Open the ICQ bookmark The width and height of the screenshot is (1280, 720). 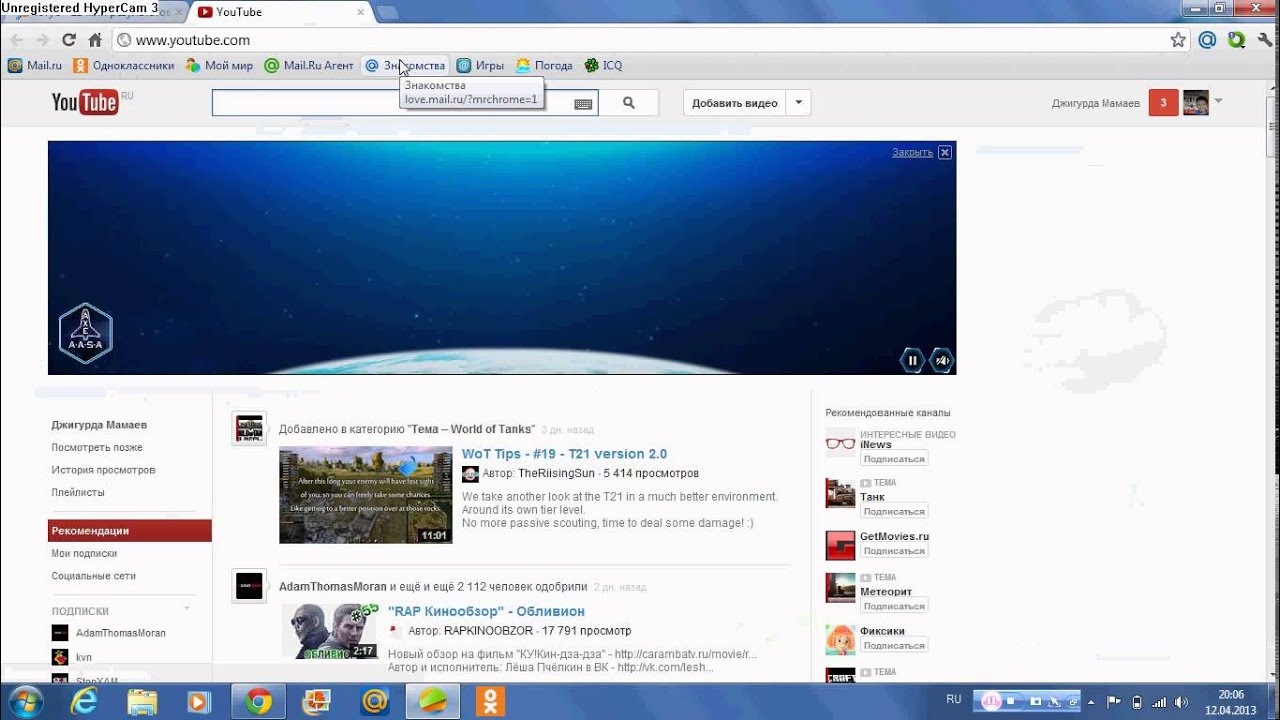click(x=604, y=66)
